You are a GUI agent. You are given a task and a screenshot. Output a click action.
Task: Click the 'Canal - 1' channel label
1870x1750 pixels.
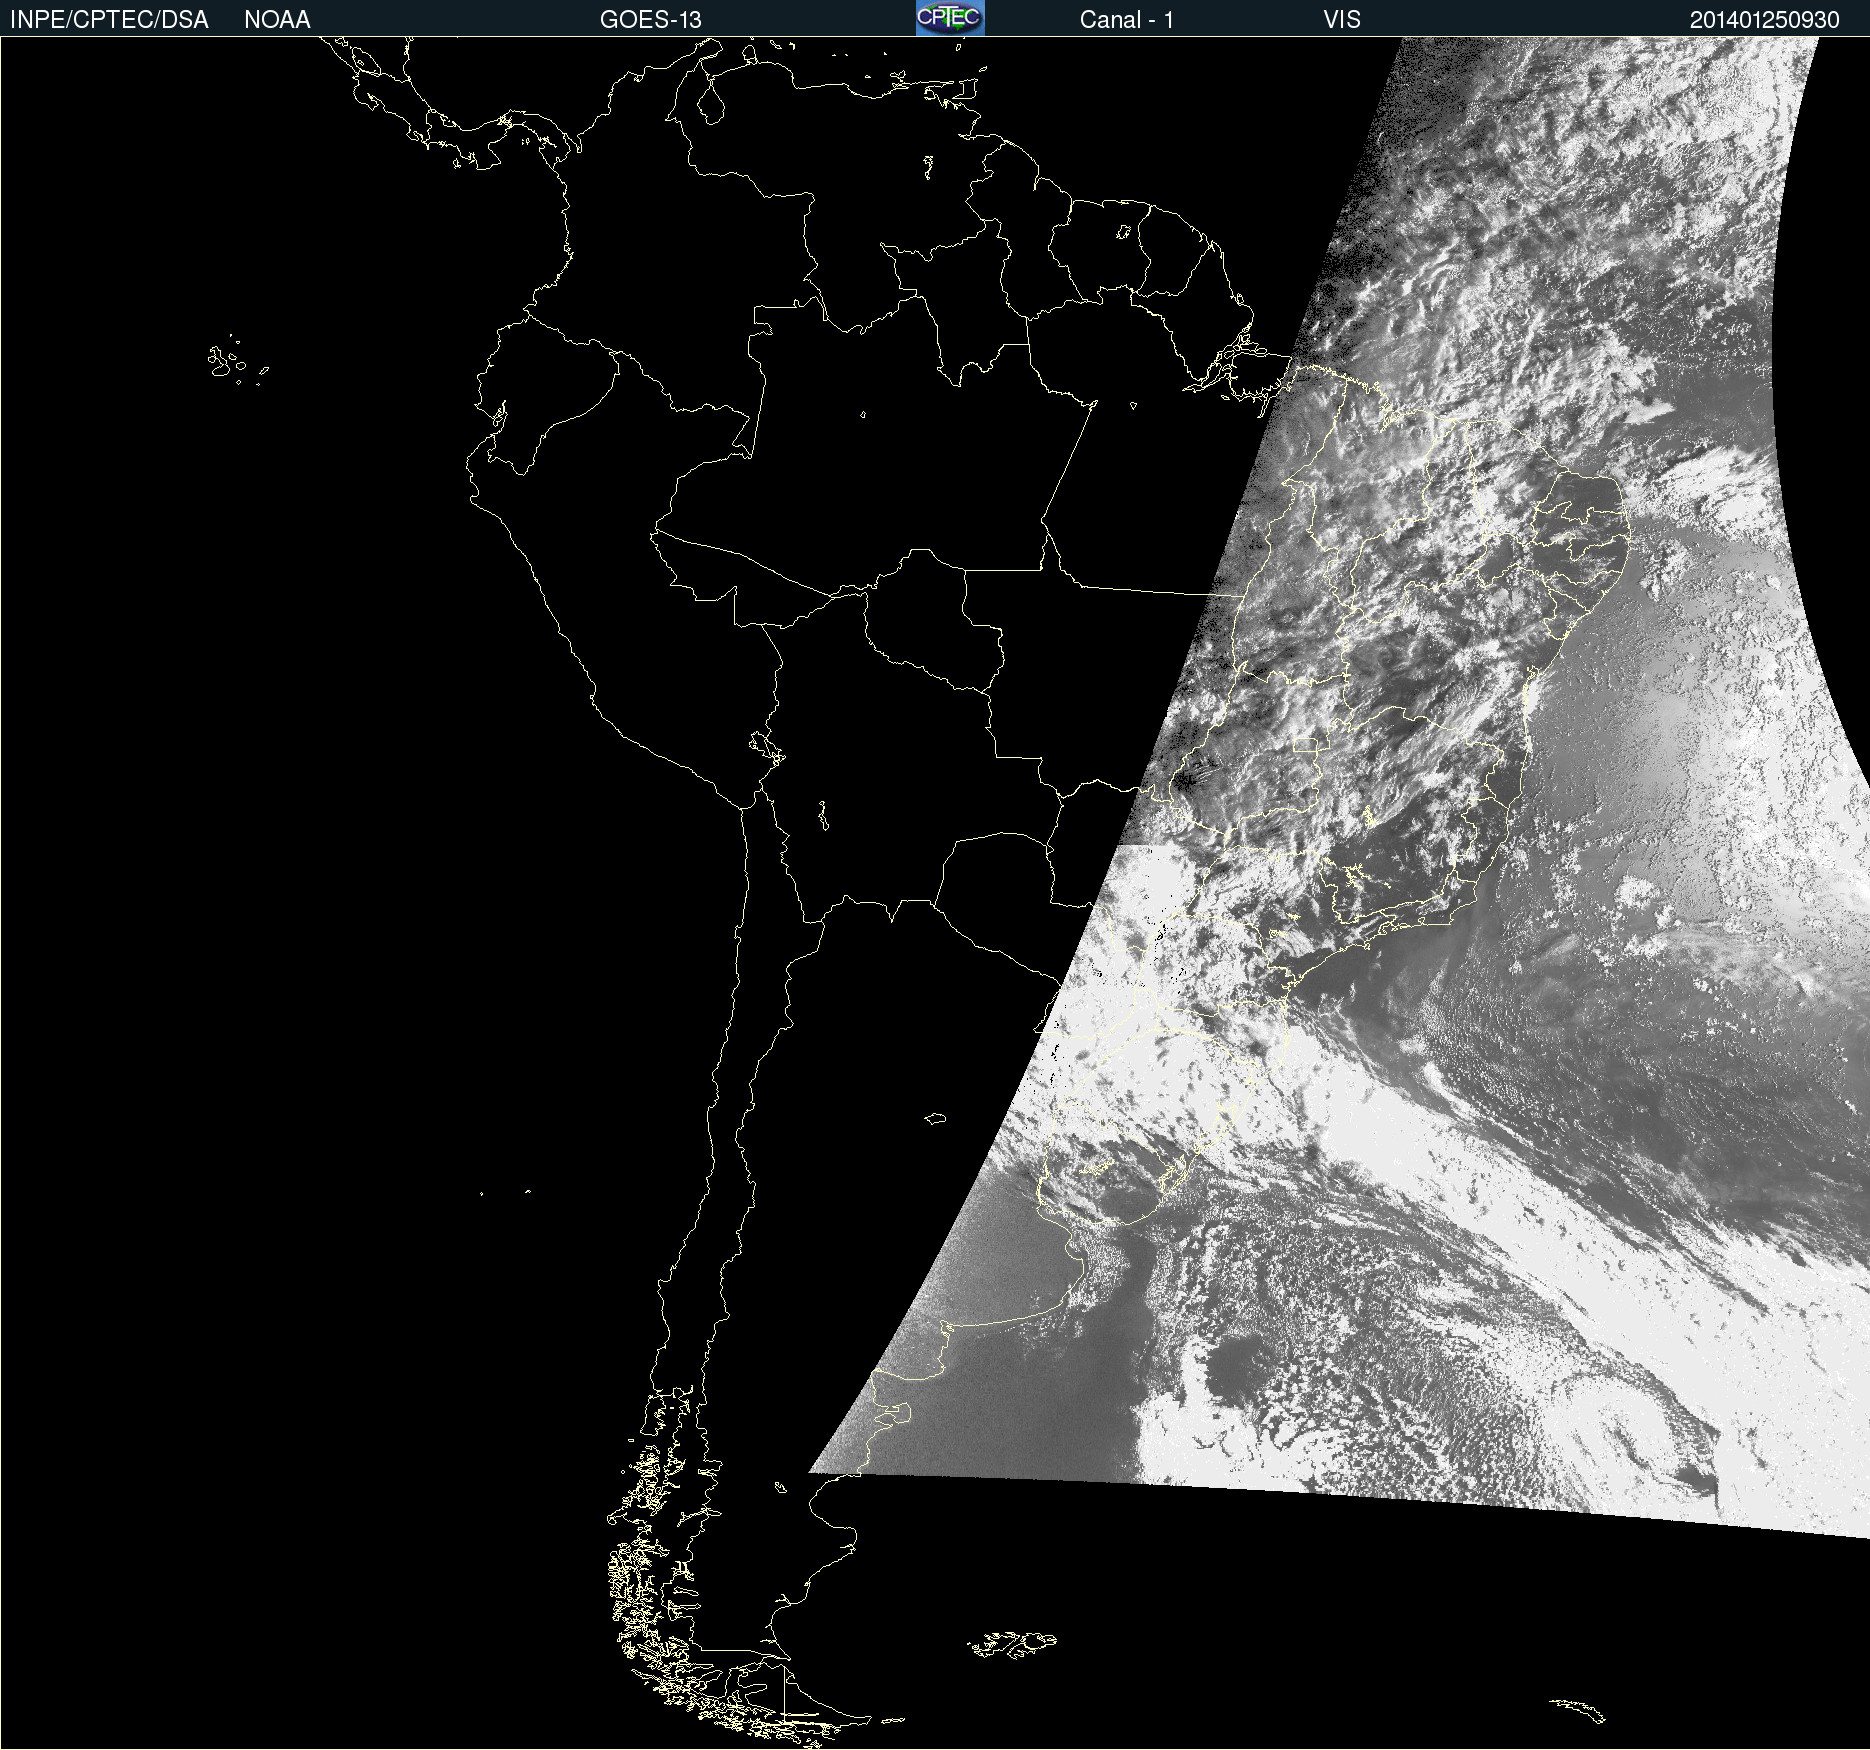click(1127, 20)
